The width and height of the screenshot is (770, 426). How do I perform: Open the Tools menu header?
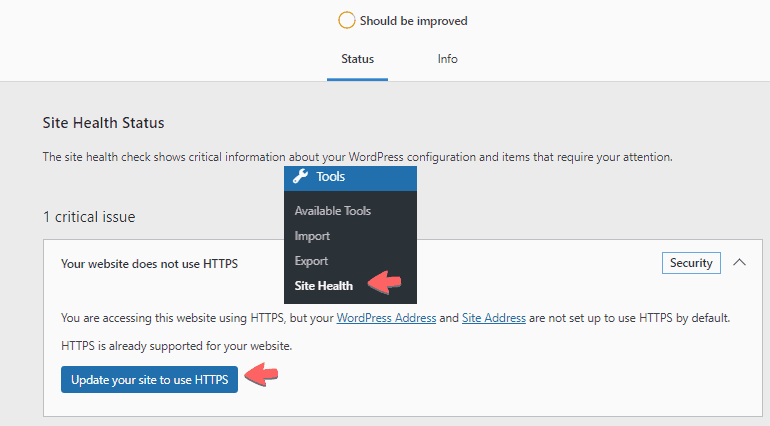(x=350, y=178)
